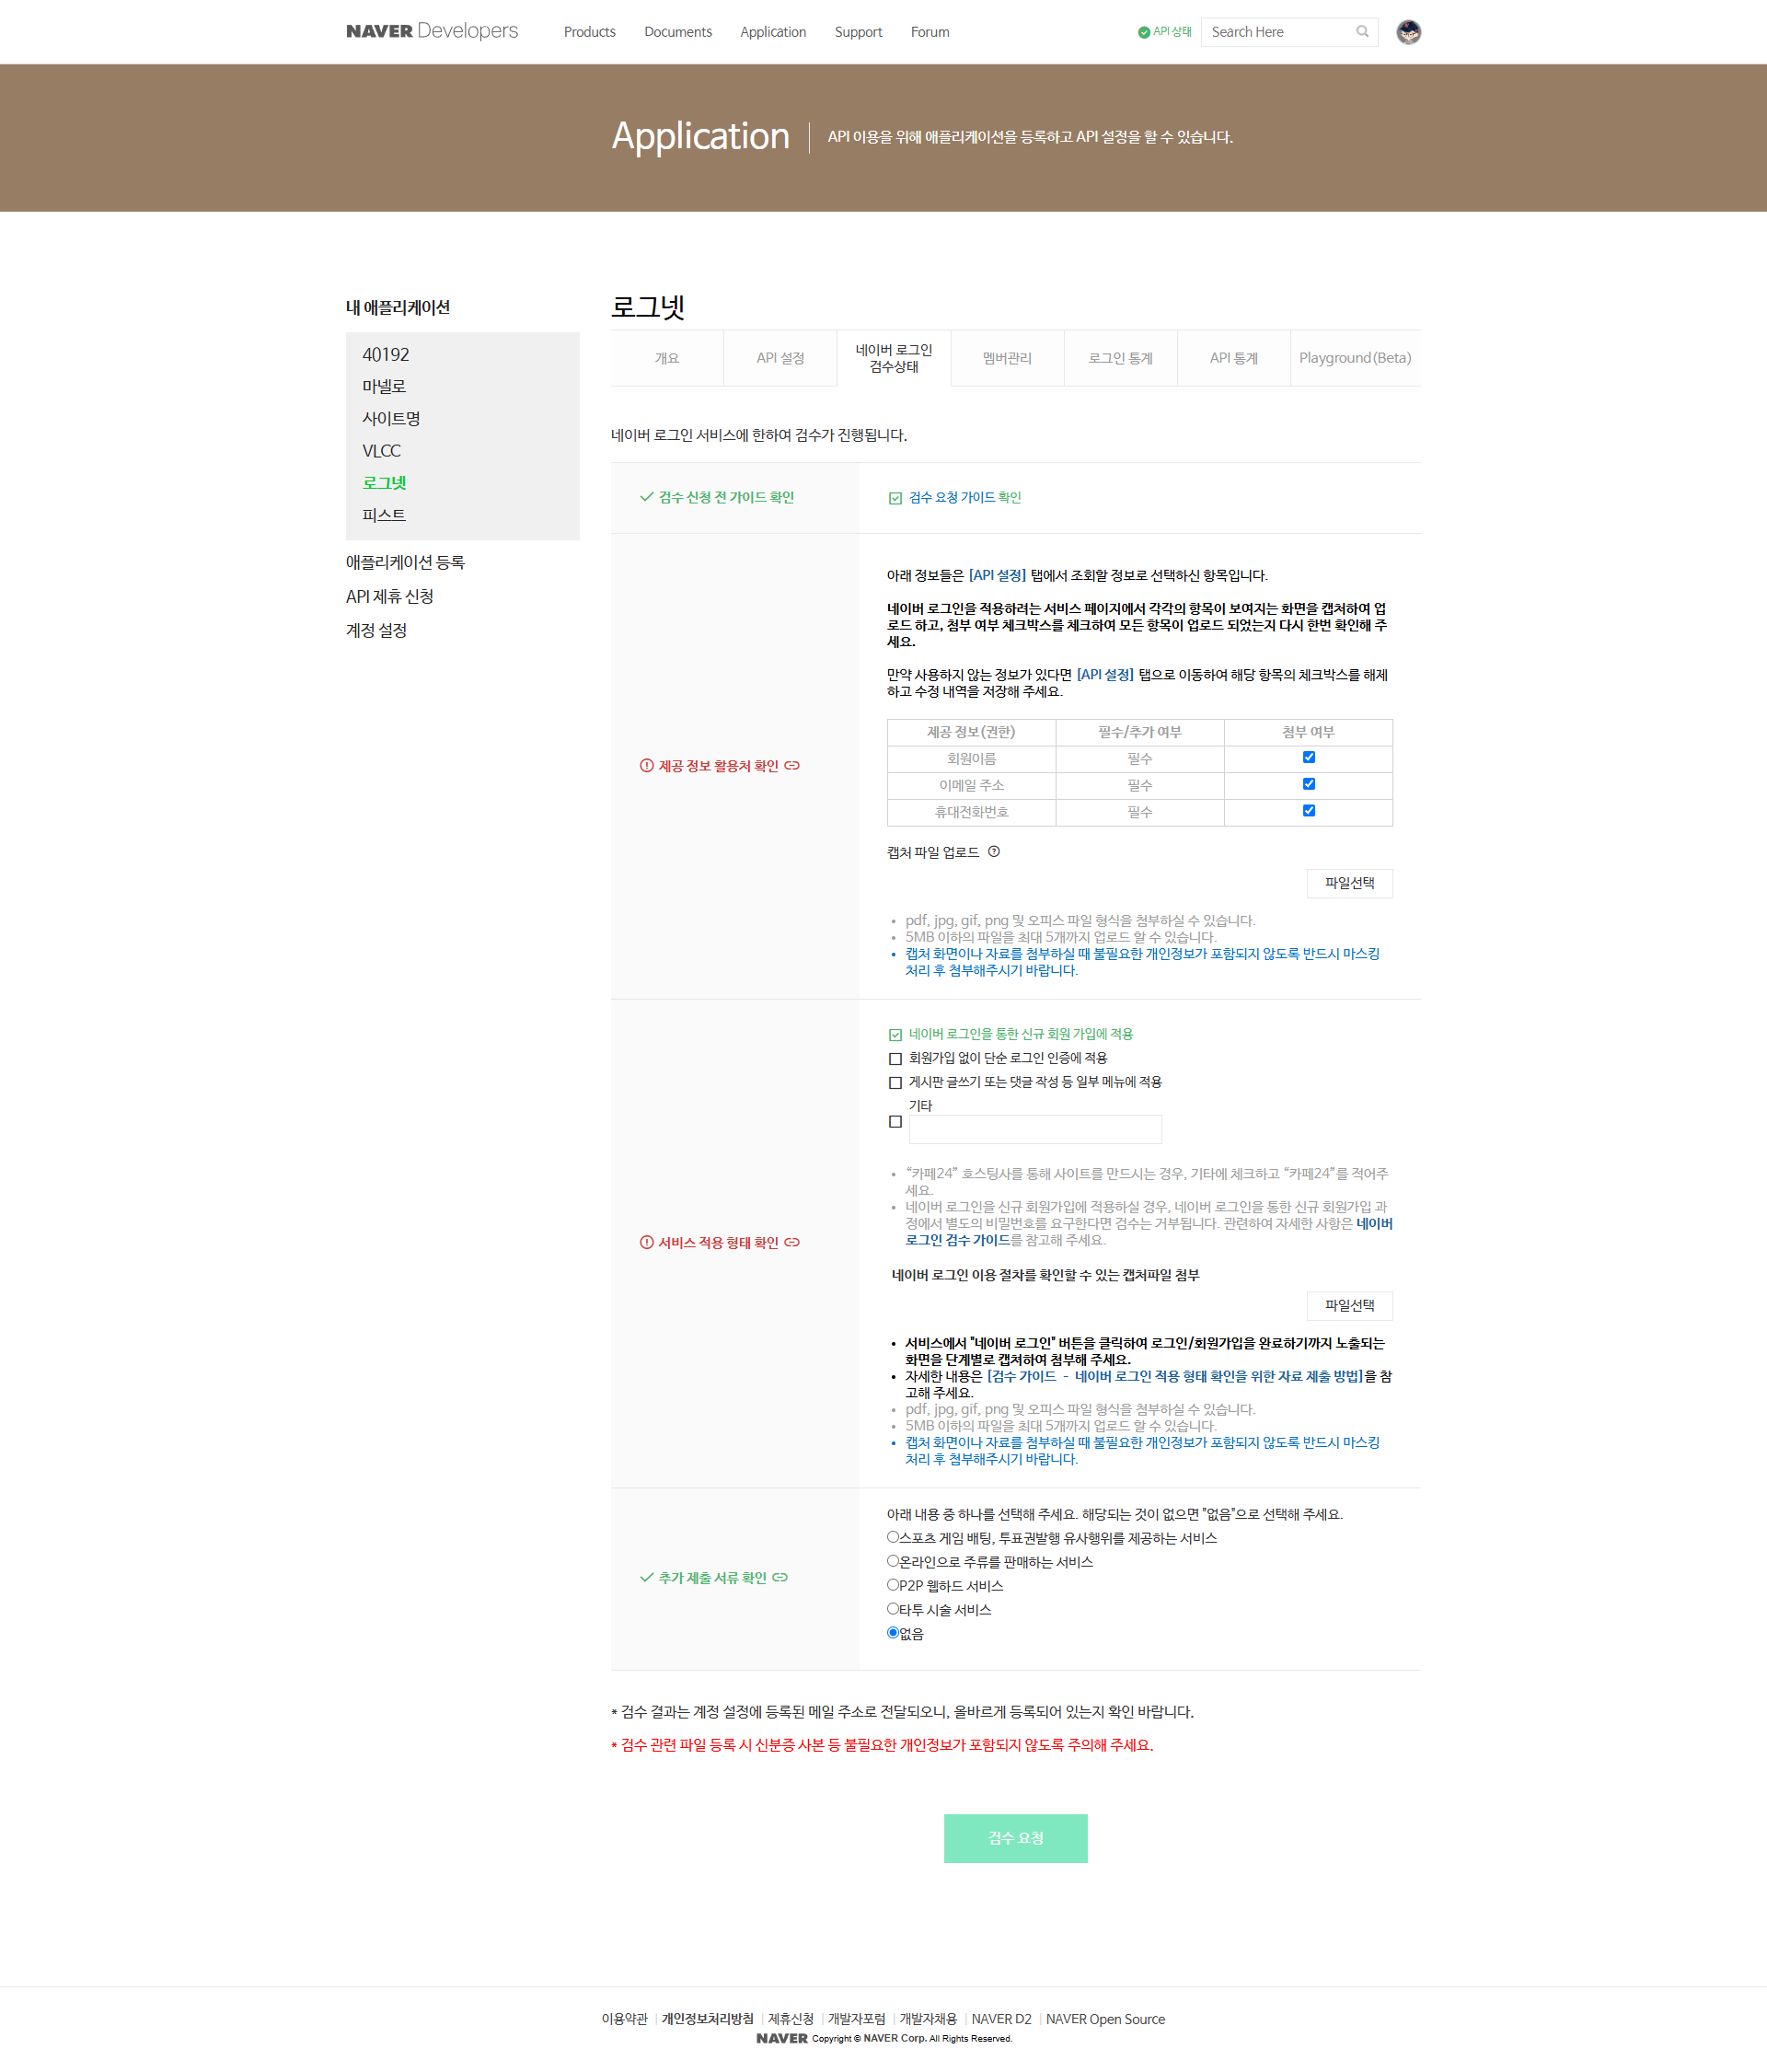Click link icon next to 추가 제출 서류 확인

[x=780, y=1578]
